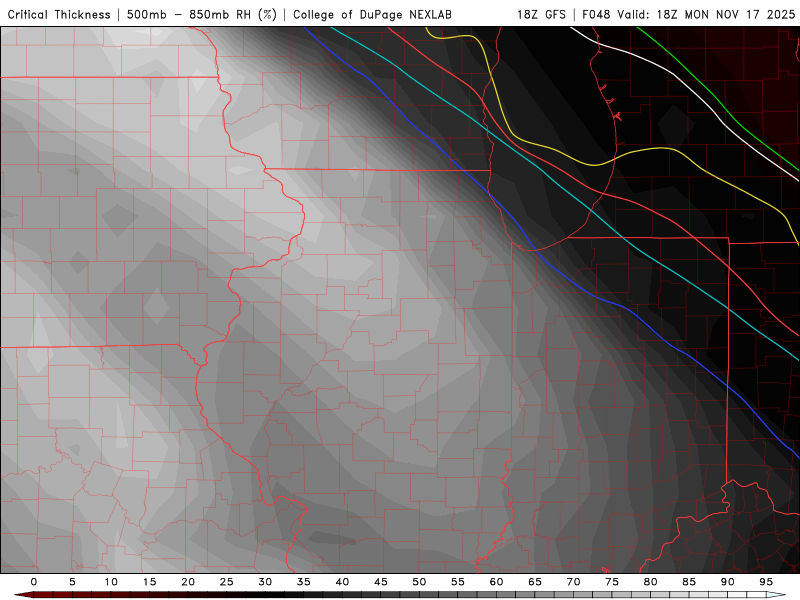Viewport: 800px width, 600px height.
Task: Click the "College of DuPage NEXLAB" text
Action: pyautogui.click(x=372, y=14)
